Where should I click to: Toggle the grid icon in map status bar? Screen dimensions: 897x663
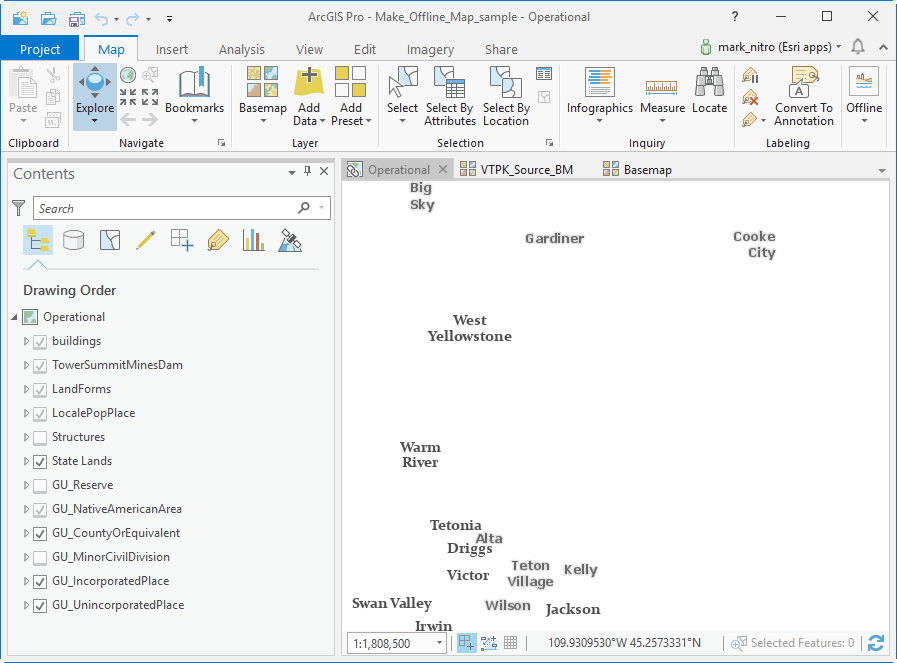pyautogui.click(x=510, y=643)
